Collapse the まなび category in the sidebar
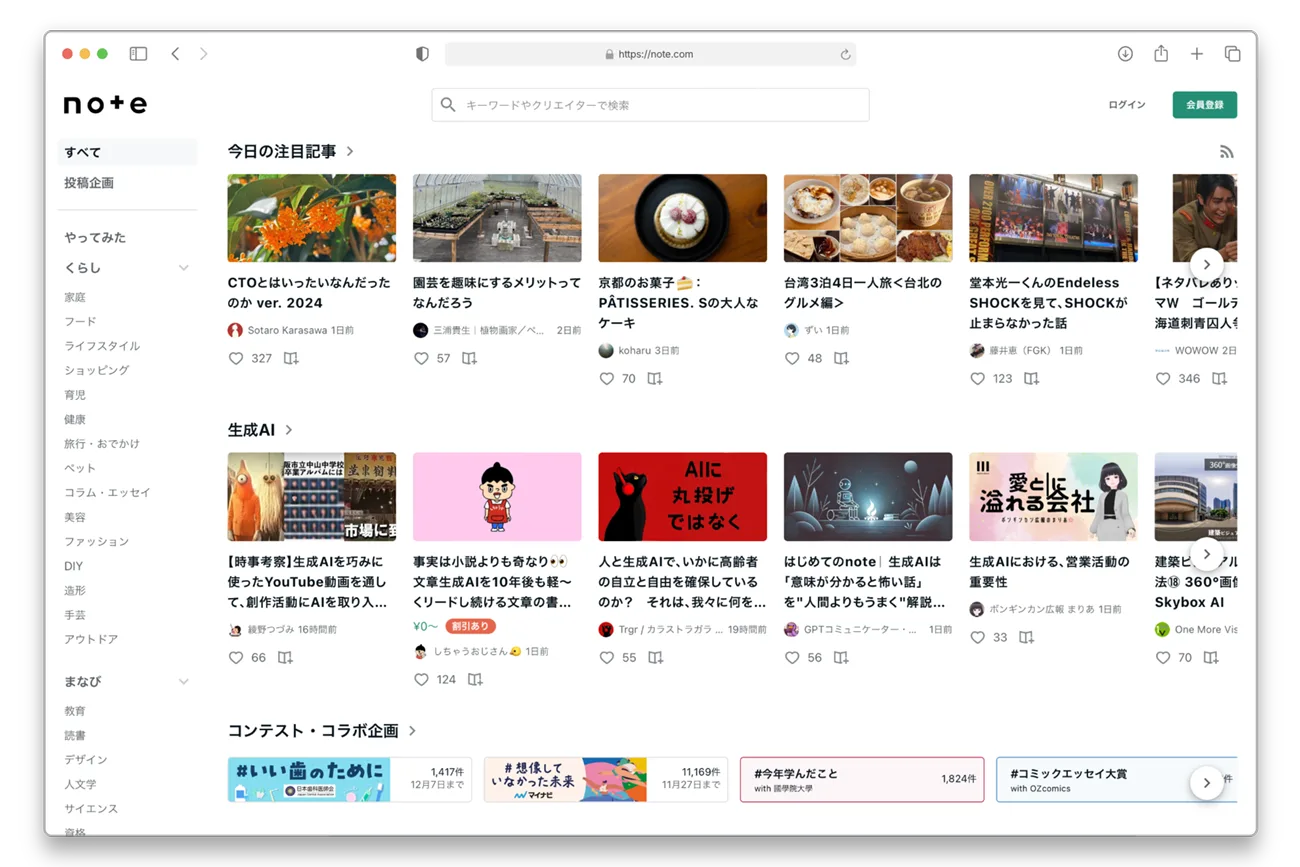Viewport: 1300px width, 867px height. click(184, 681)
